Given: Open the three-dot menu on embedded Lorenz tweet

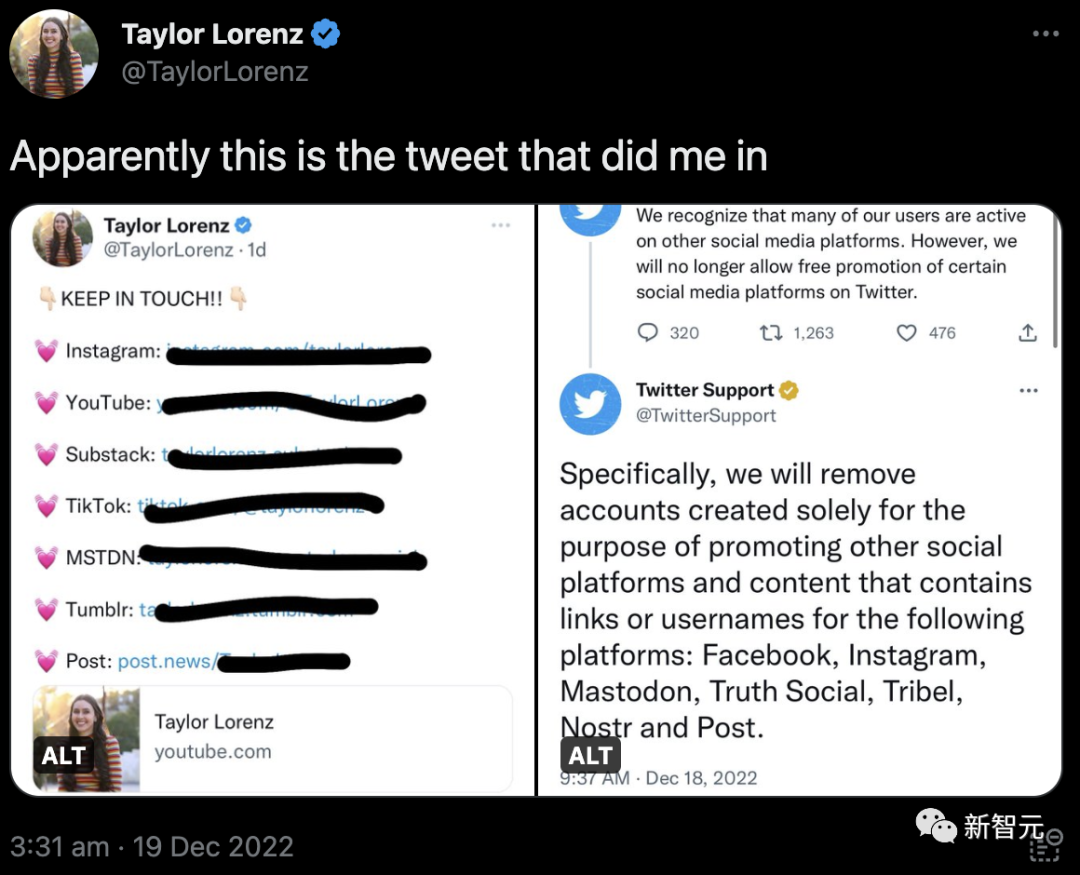Looking at the screenshot, I should 501,226.
